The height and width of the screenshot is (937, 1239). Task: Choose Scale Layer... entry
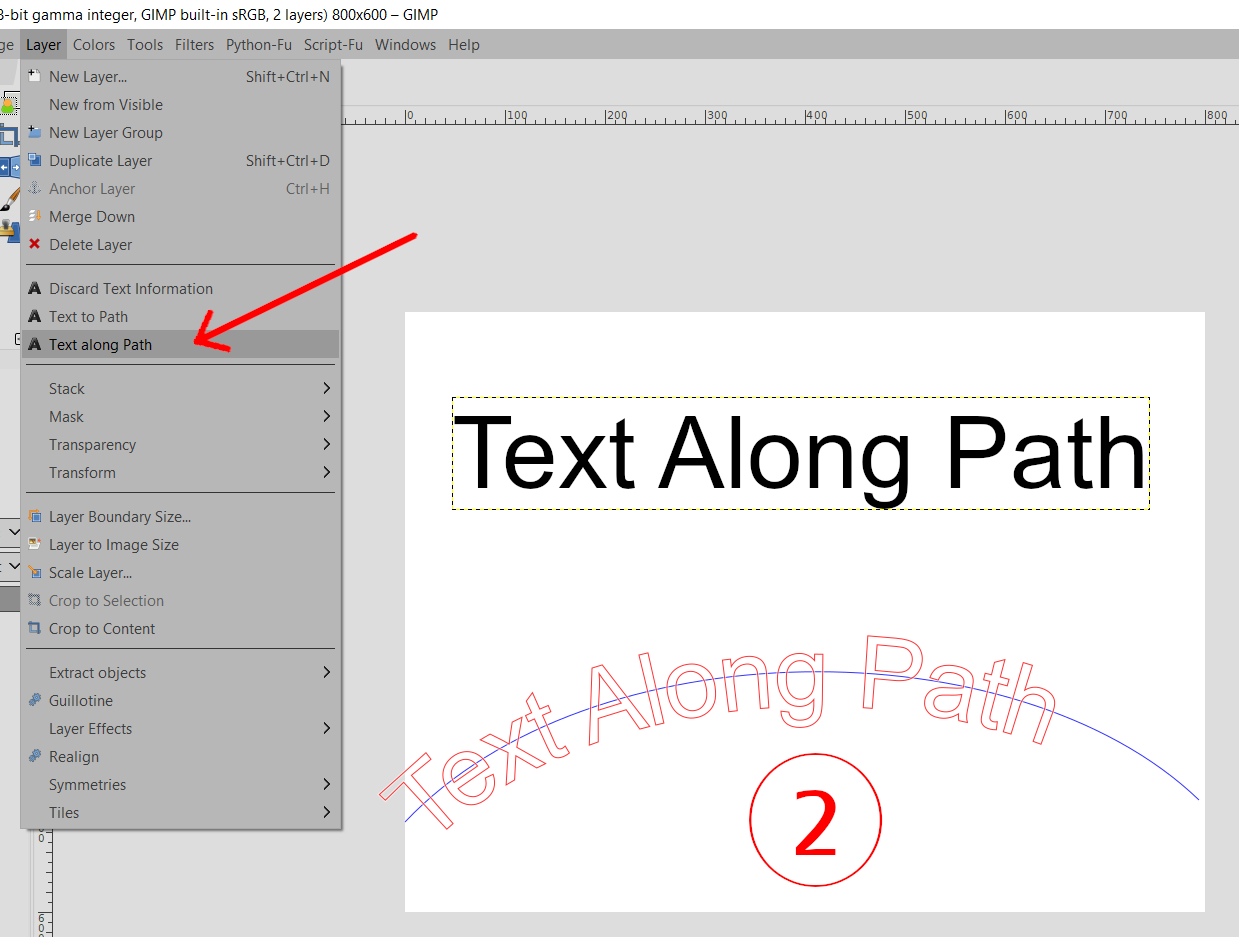point(181,573)
